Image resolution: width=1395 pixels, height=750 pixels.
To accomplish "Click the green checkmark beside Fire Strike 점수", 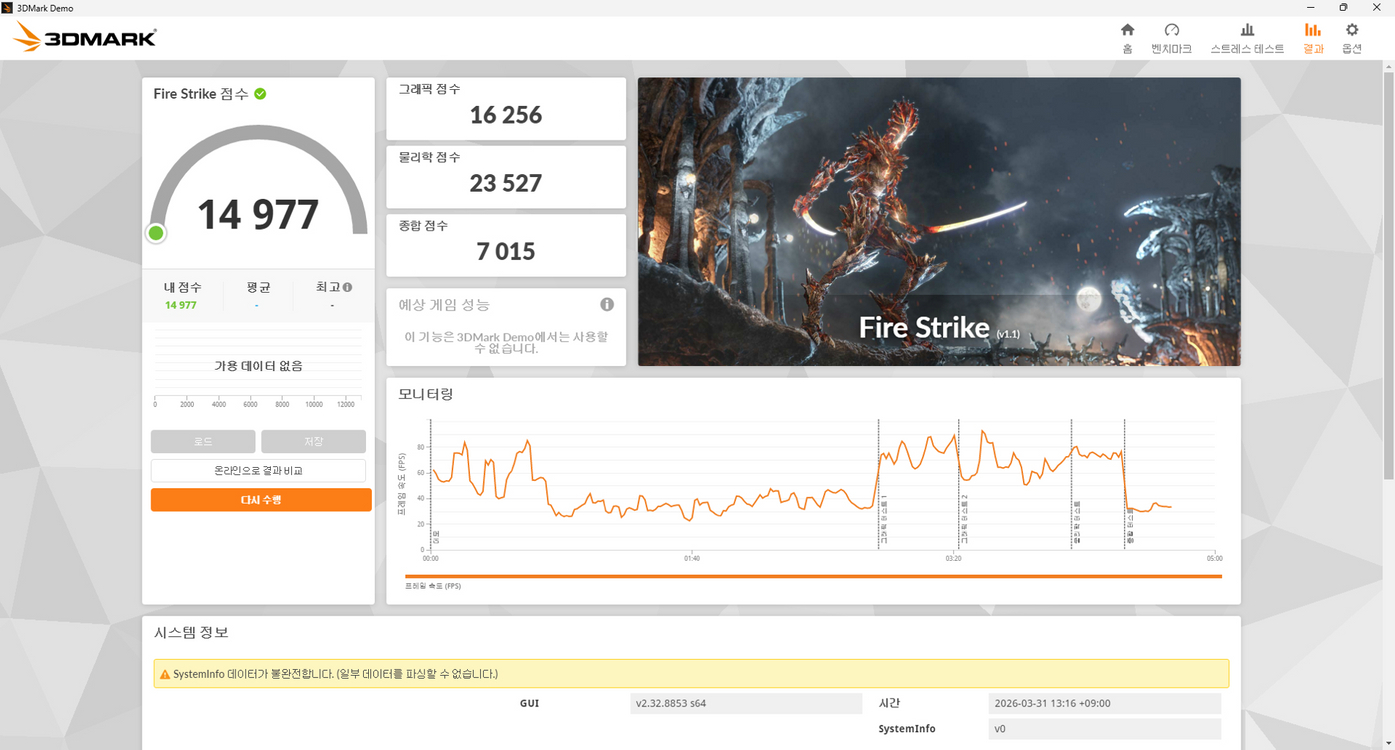I will point(260,93).
